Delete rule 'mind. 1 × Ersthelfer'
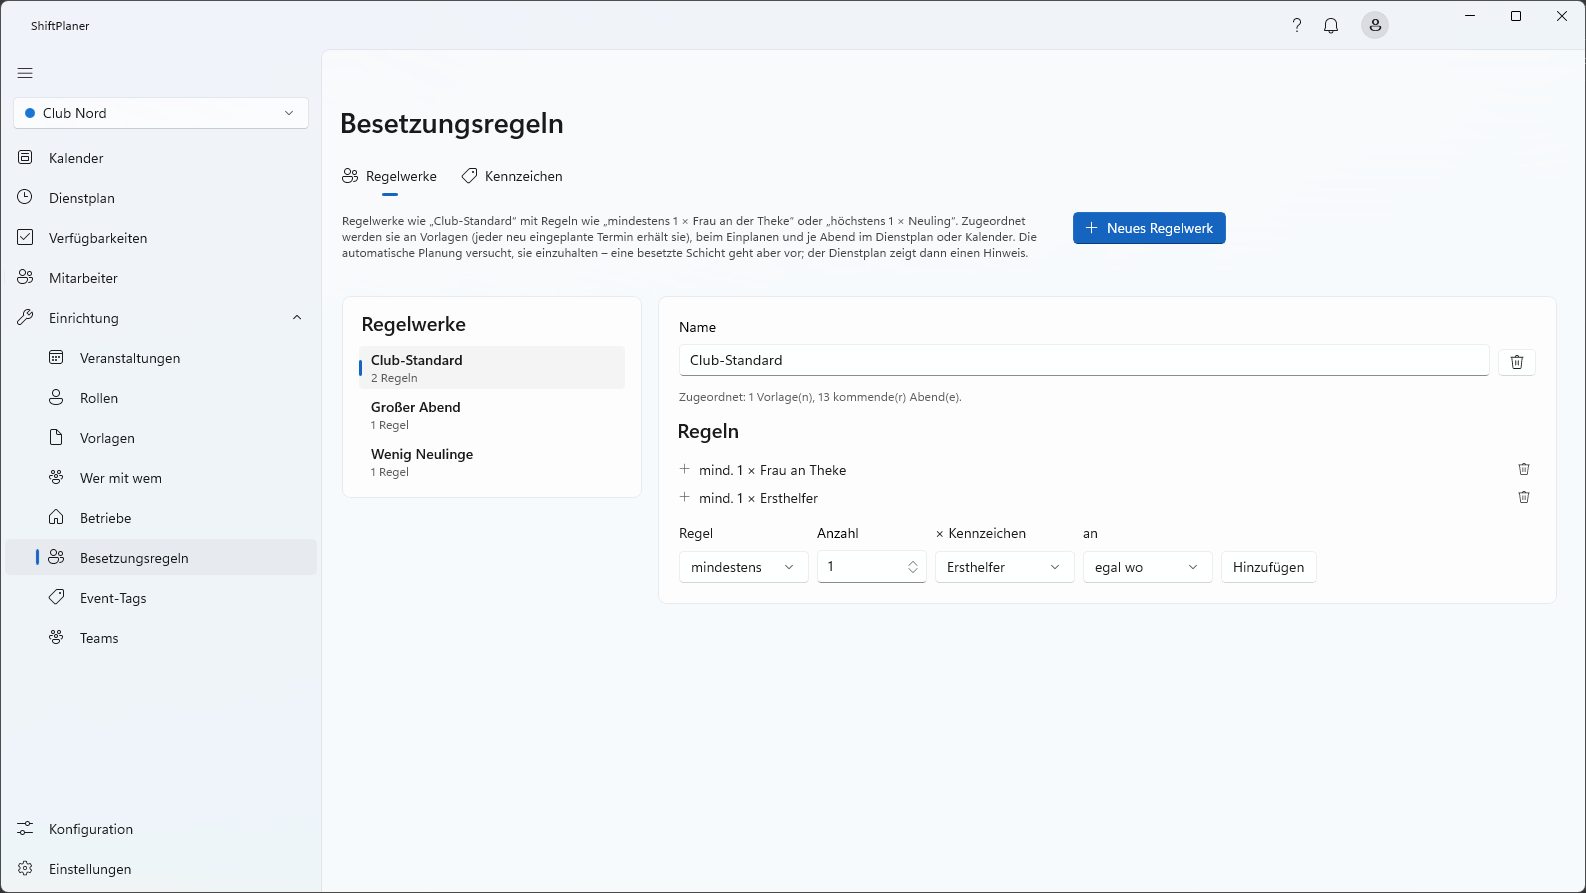This screenshot has height=893, width=1586. click(x=1524, y=497)
